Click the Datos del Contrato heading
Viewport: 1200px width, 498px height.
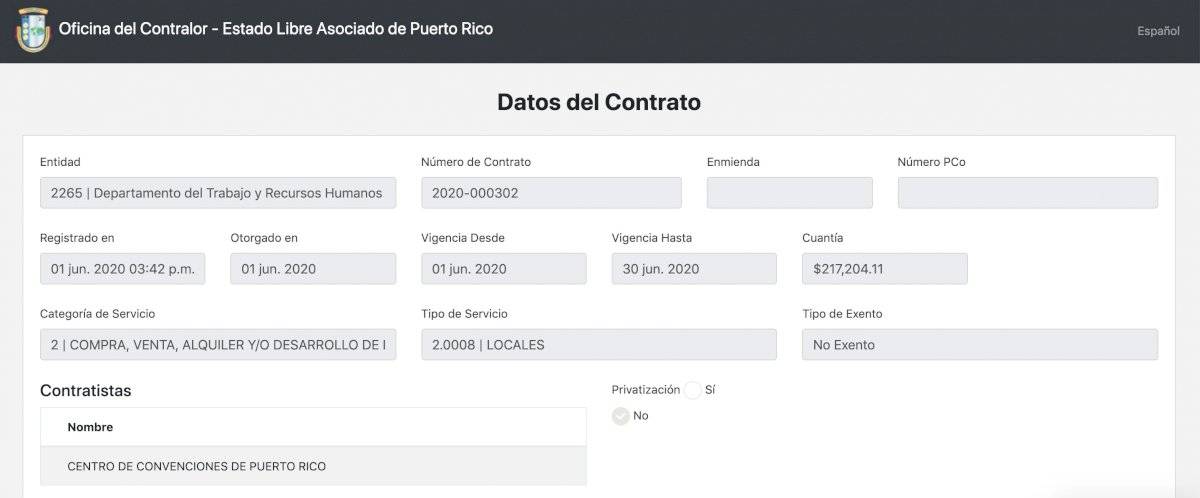(x=599, y=102)
